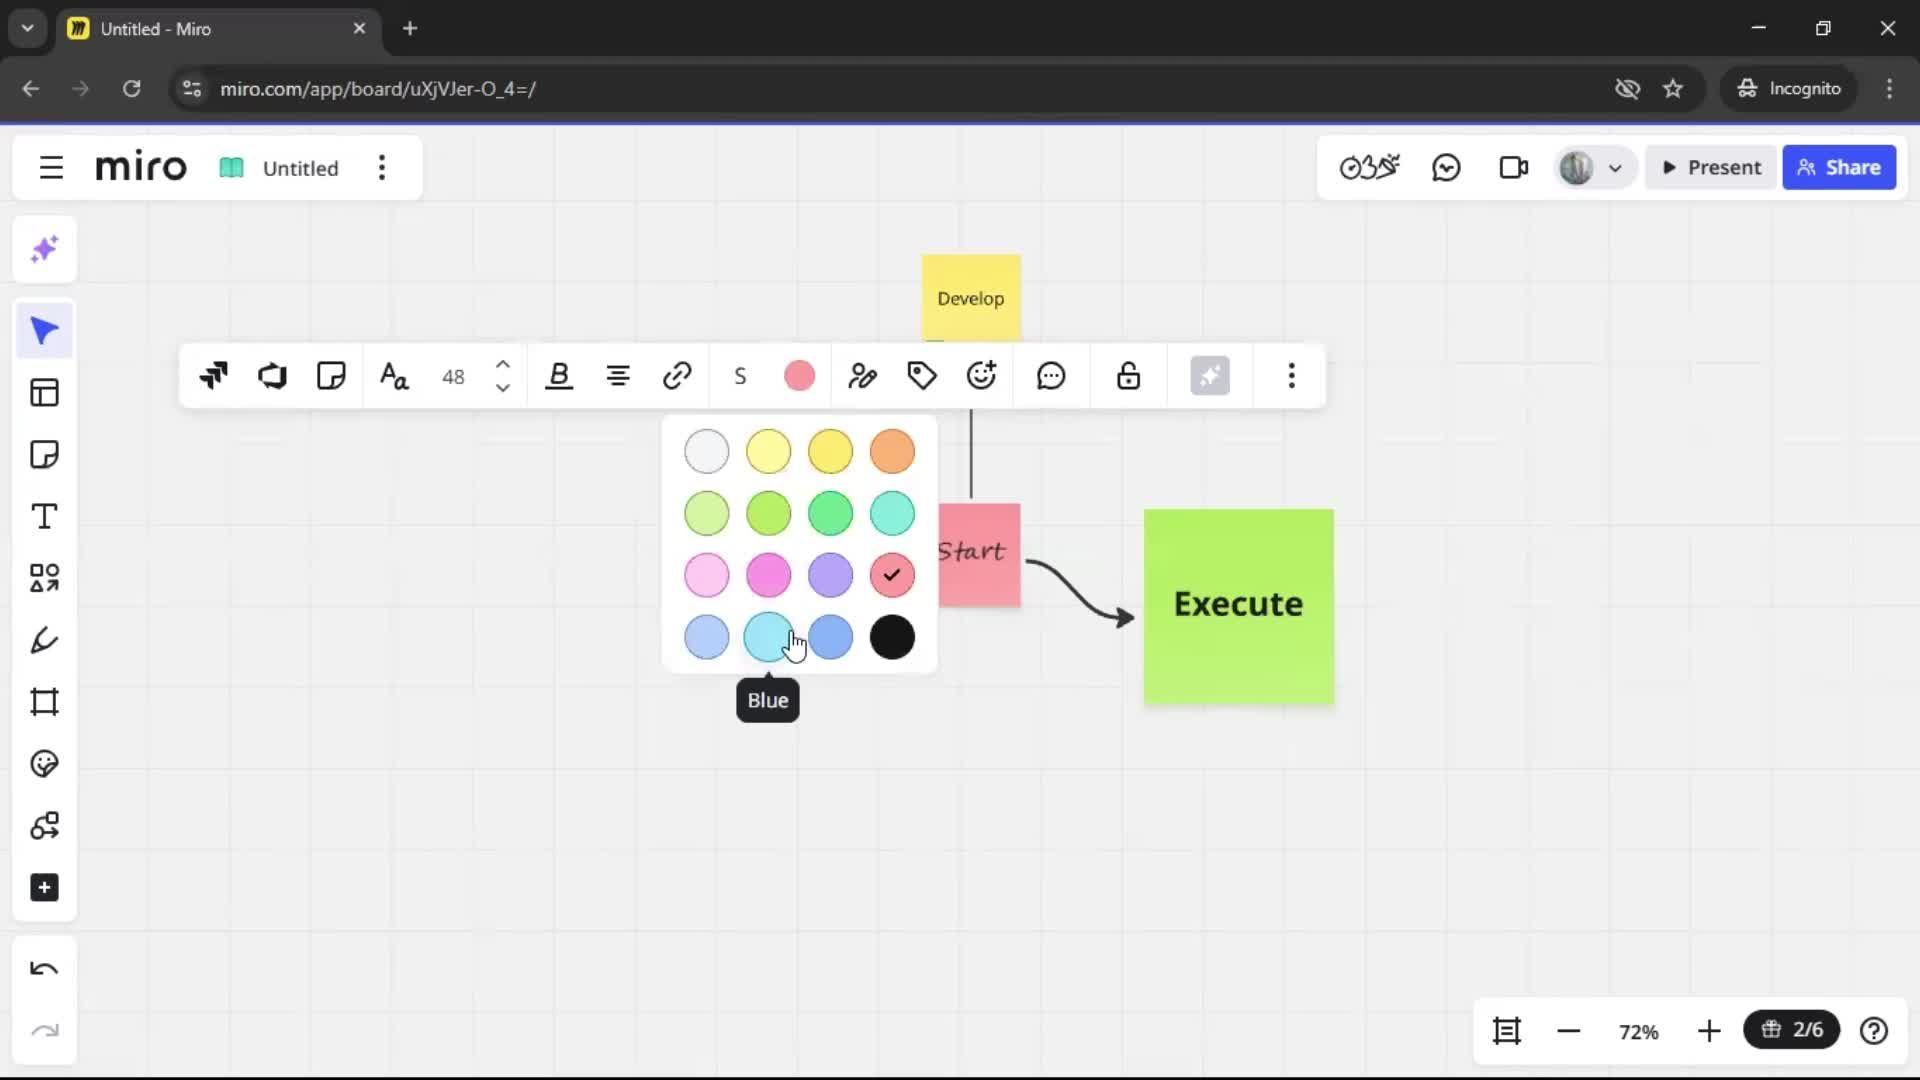Pick the violet color swatch
The width and height of the screenshot is (1920, 1080).
(831, 575)
